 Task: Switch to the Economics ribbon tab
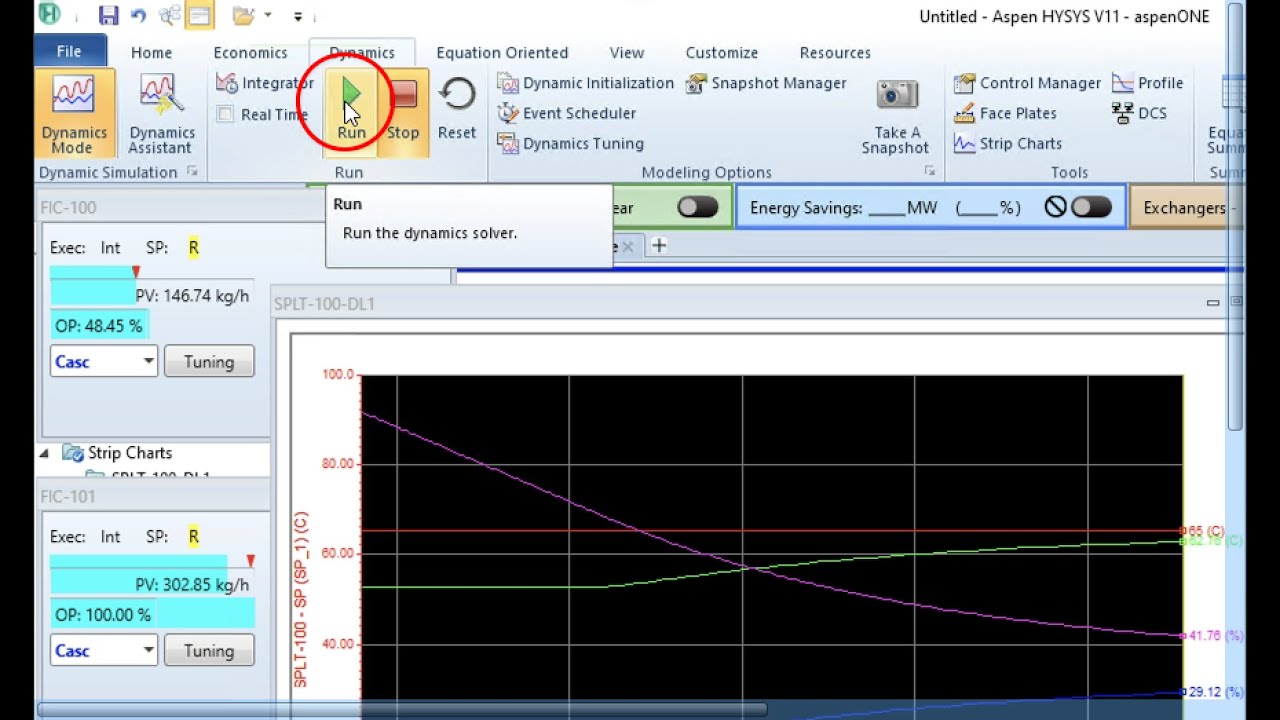(250, 53)
